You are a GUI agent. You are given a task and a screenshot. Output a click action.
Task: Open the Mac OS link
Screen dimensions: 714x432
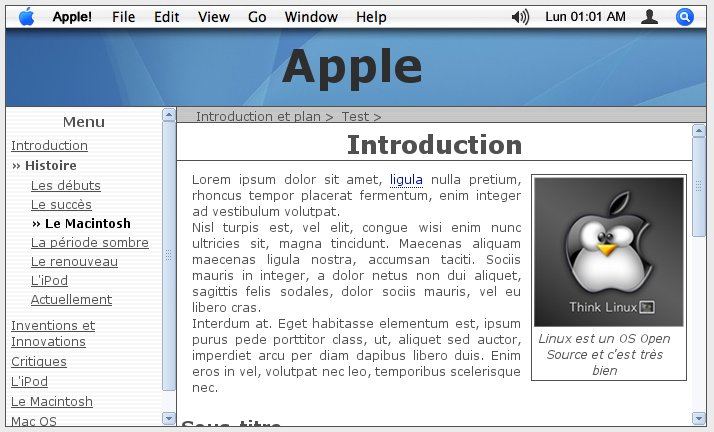[34, 421]
